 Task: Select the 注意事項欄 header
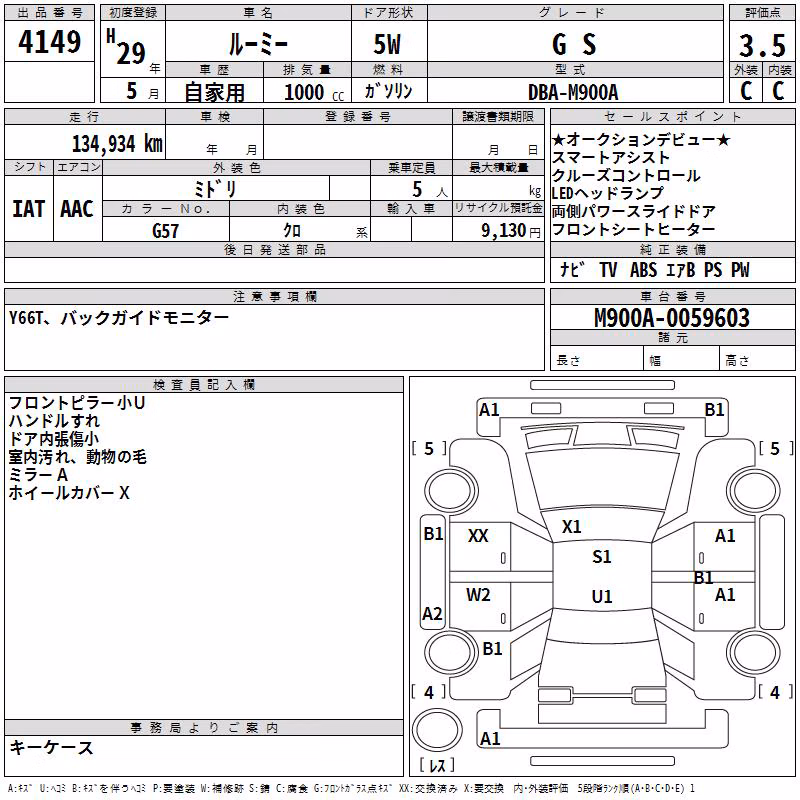pos(274,296)
